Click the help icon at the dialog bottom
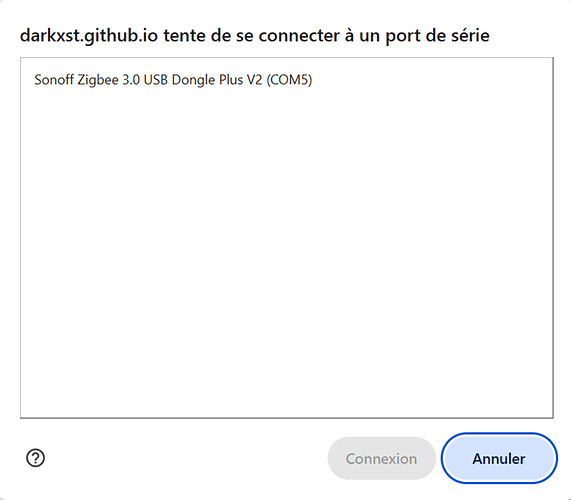Screen dimensions: 571x500 point(35,458)
